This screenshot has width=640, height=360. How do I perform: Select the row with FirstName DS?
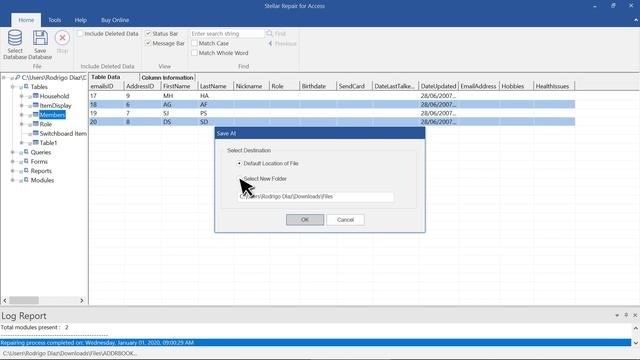point(332,122)
